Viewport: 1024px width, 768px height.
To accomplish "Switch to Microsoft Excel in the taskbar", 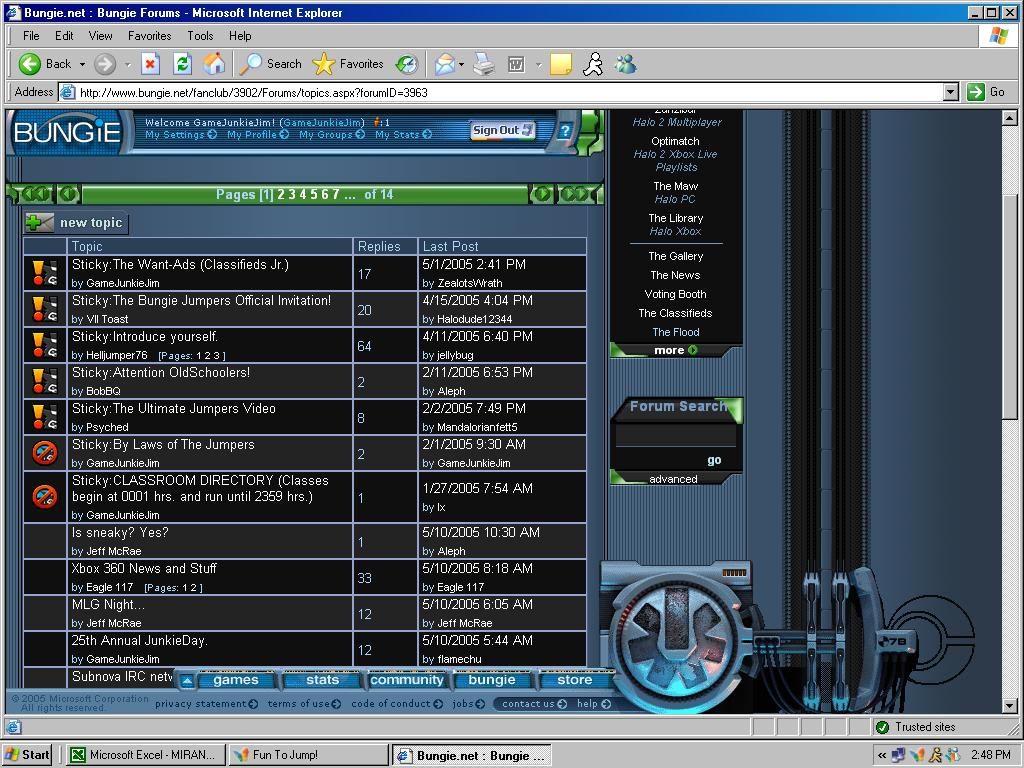I will (x=143, y=755).
